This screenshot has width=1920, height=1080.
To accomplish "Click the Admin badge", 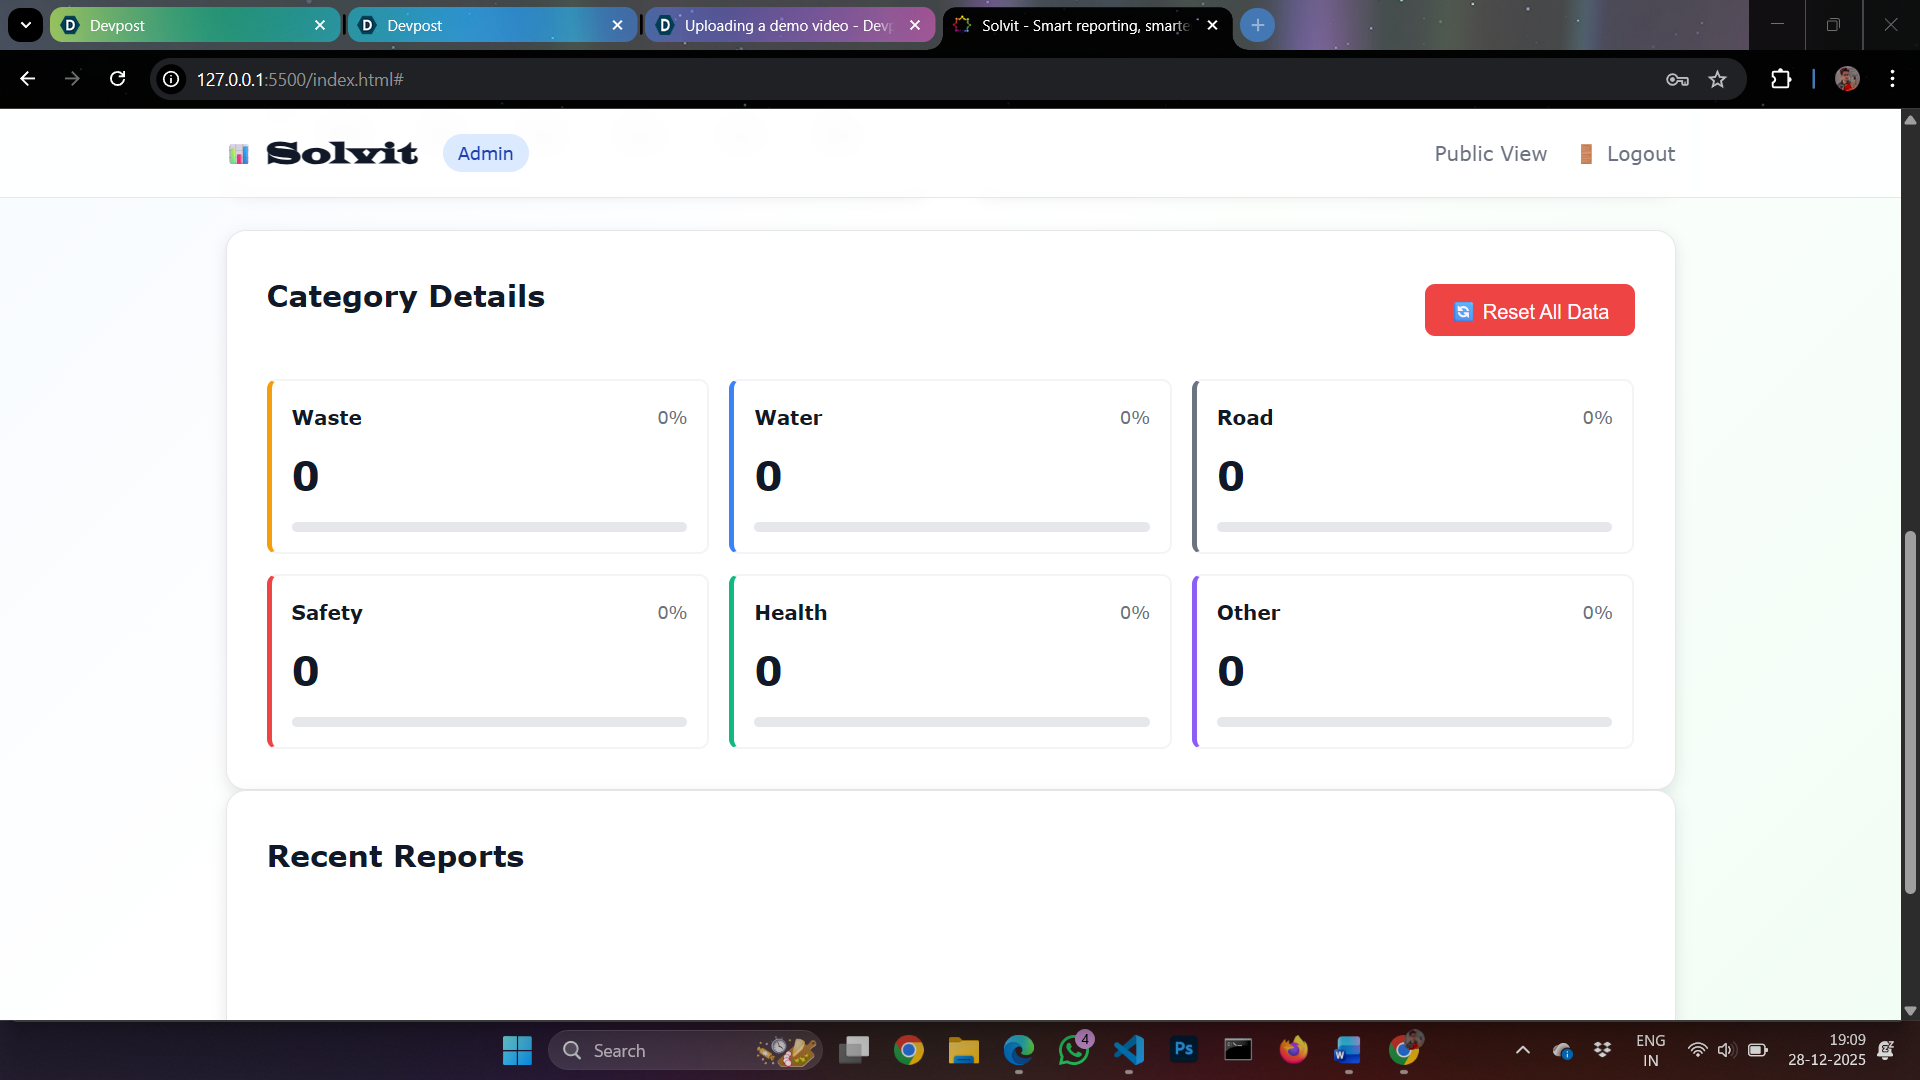I will pos(485,153).
